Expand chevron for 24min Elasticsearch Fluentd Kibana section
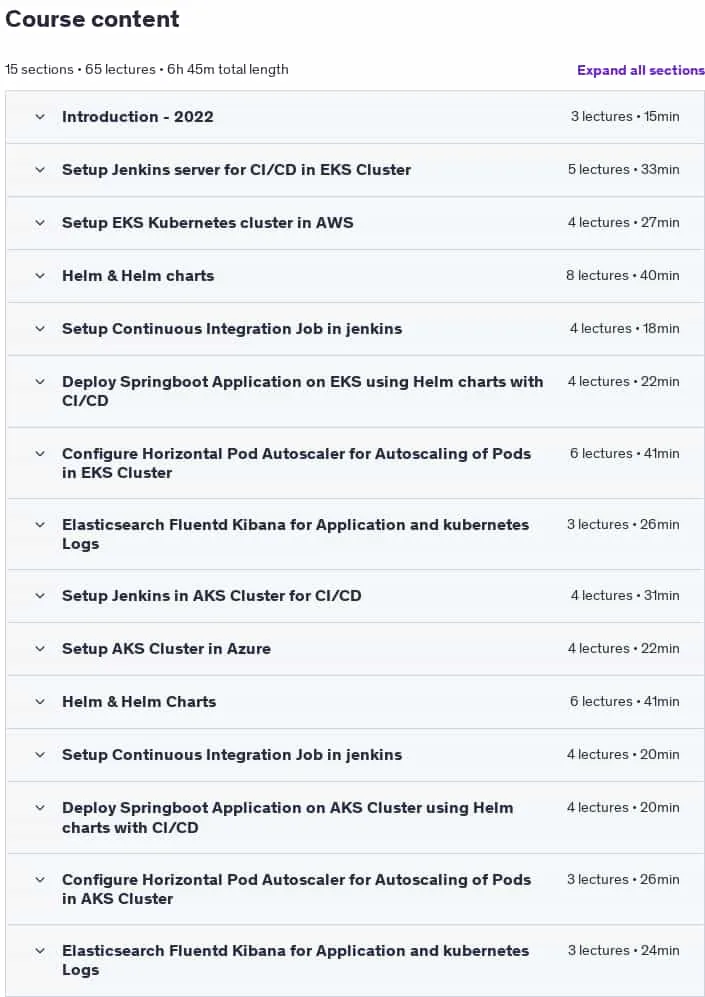 [x=40, y=951]
